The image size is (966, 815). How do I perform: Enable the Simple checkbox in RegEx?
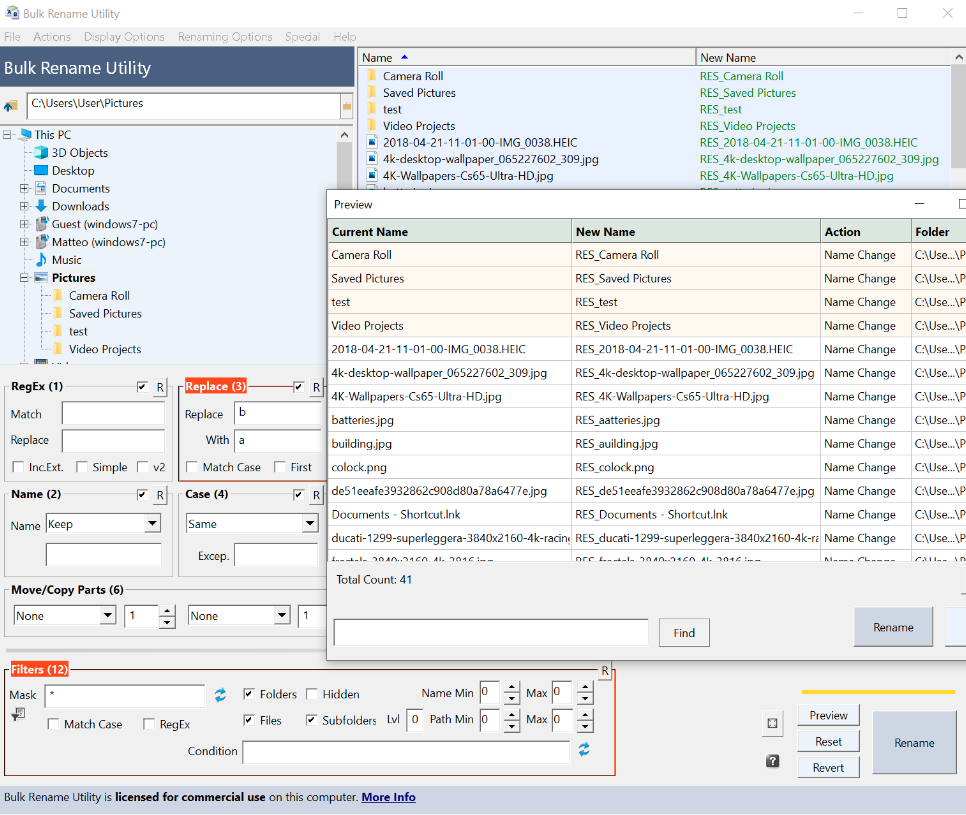pos(82,467)
